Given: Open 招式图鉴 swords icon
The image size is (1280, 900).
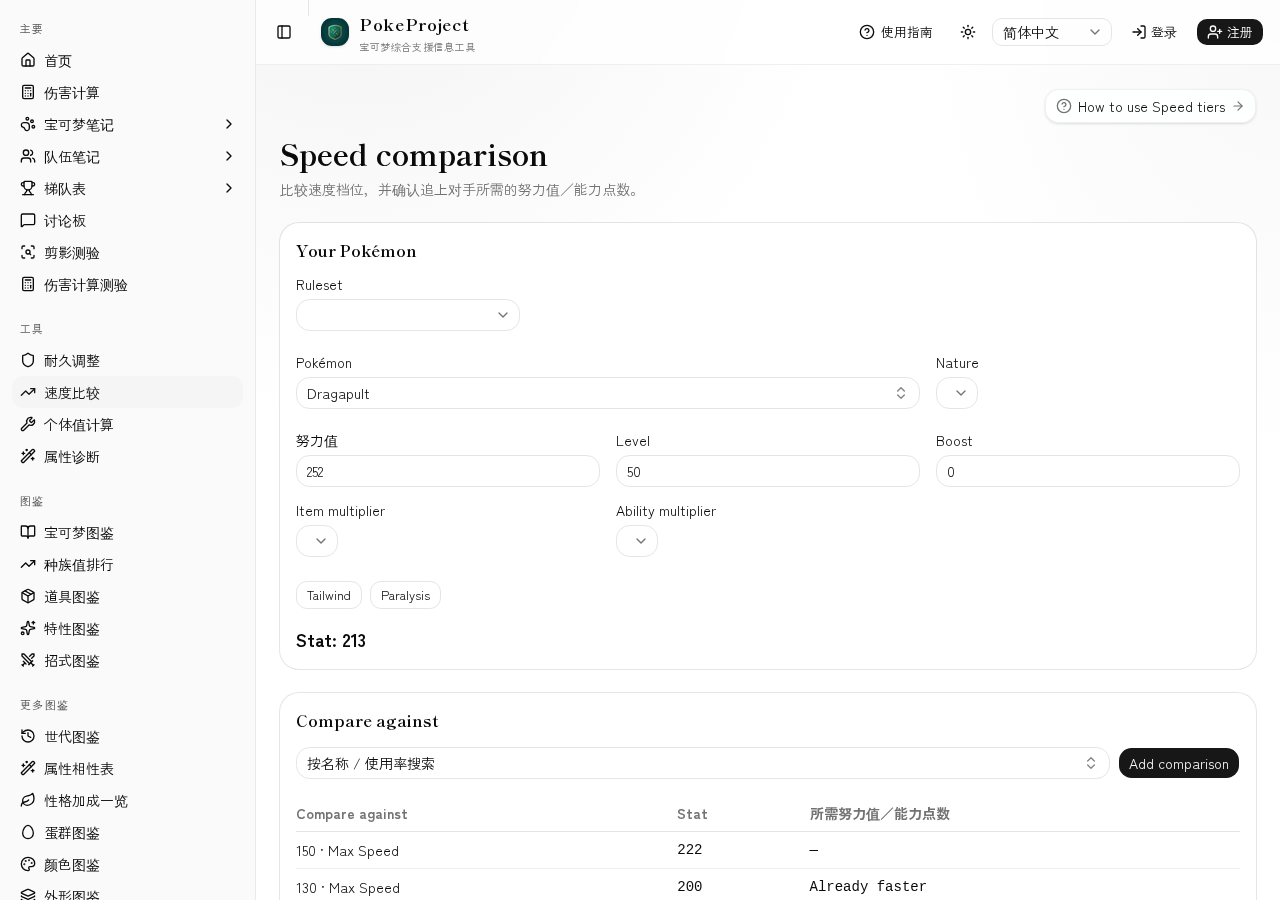Looking at the screenshot, I should pyautogui.click(x=28, y=660).
